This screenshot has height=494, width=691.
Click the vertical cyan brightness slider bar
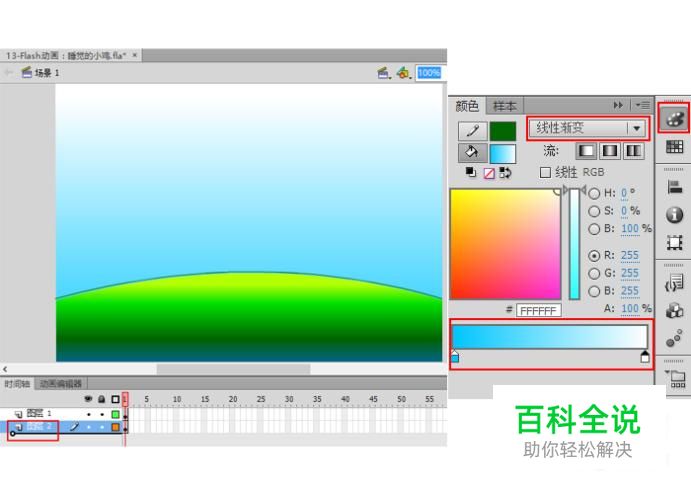point(574,244)
